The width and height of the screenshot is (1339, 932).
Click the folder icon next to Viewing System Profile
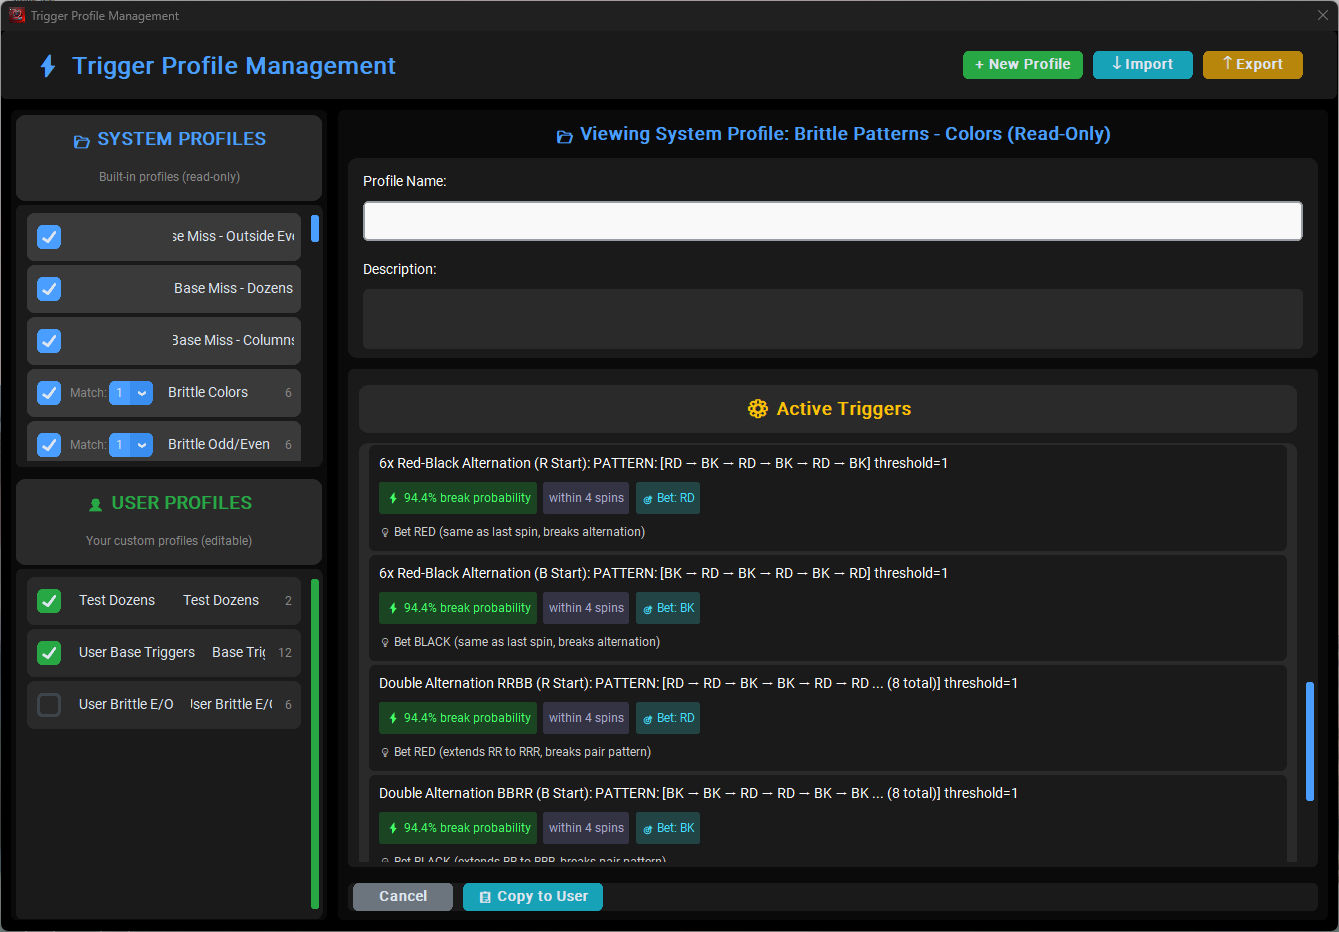point(565,136)
